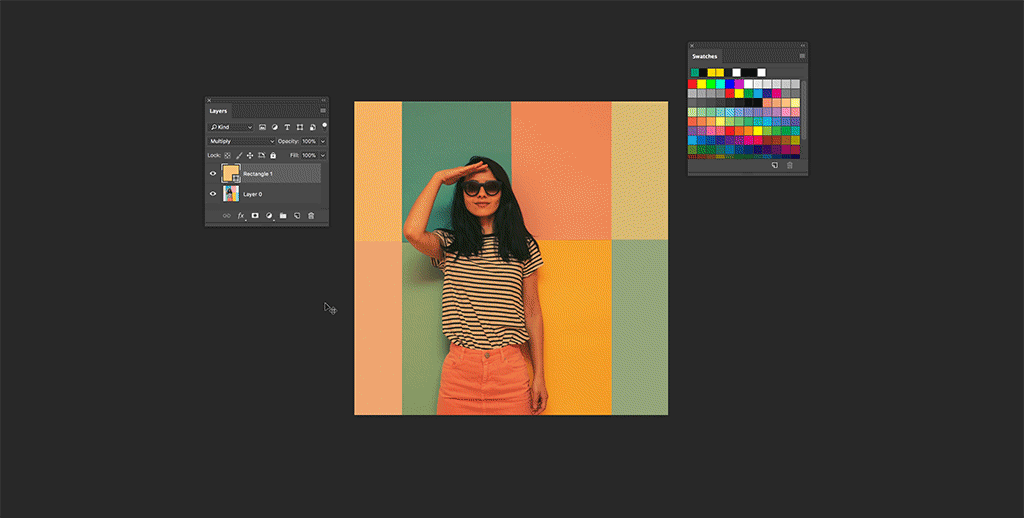
Task: Select the Swatches panel tab
Action: point(705,57)
